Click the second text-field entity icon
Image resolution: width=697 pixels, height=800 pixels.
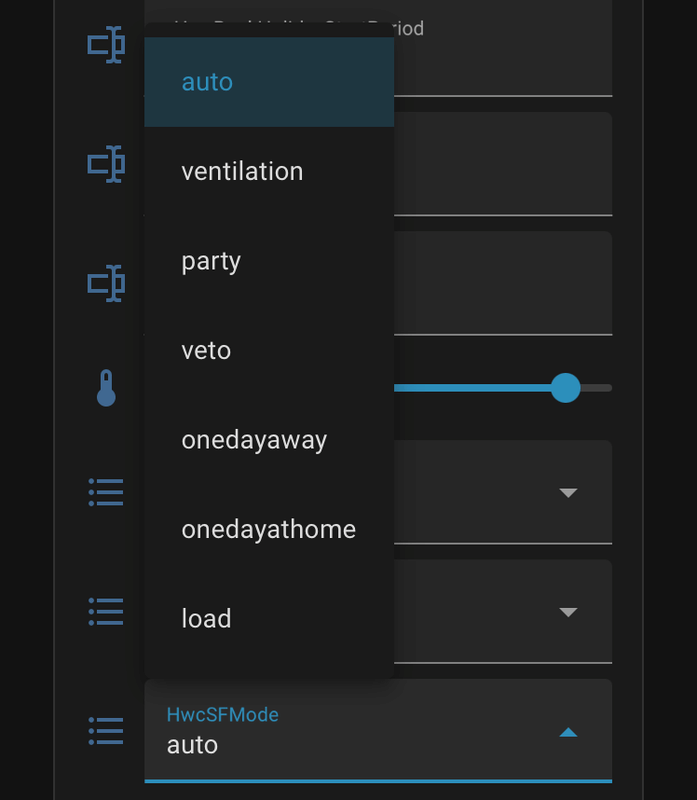tap(106, 164)
